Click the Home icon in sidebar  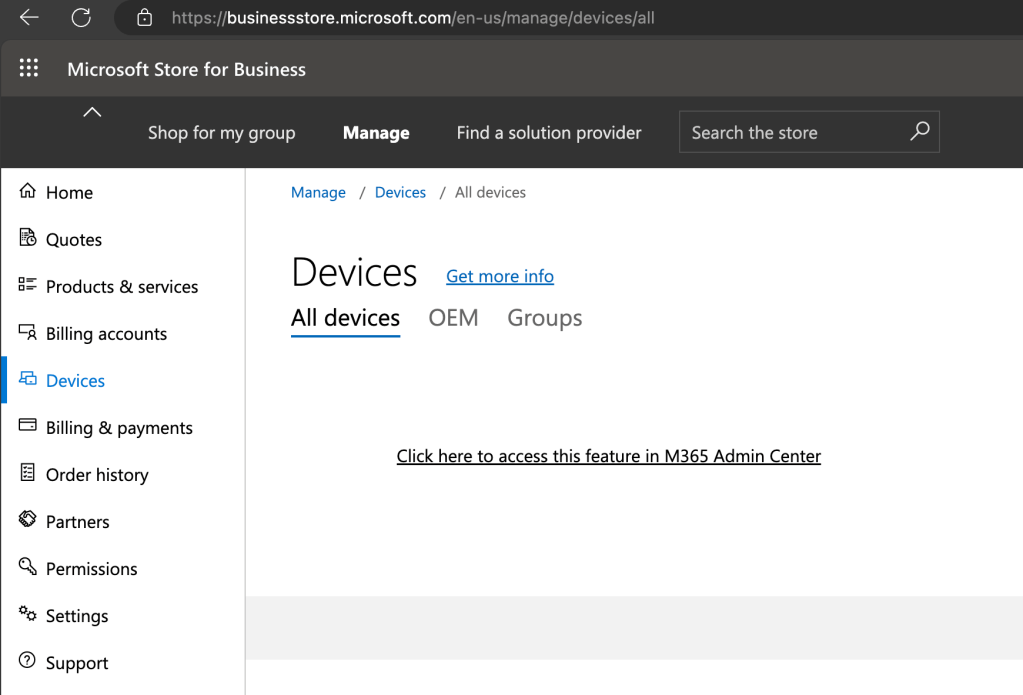click(27, 192)
